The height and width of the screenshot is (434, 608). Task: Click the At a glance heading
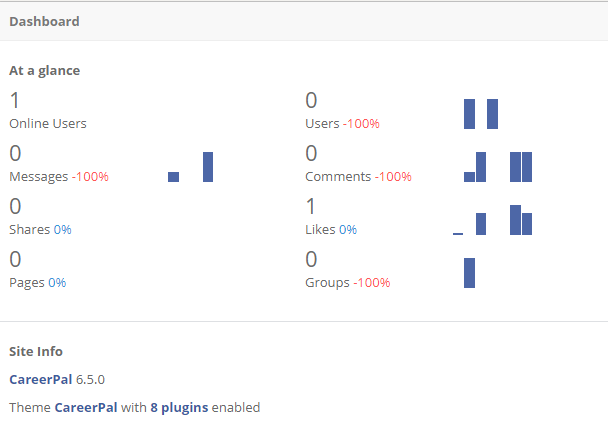(x=45, y=71)
